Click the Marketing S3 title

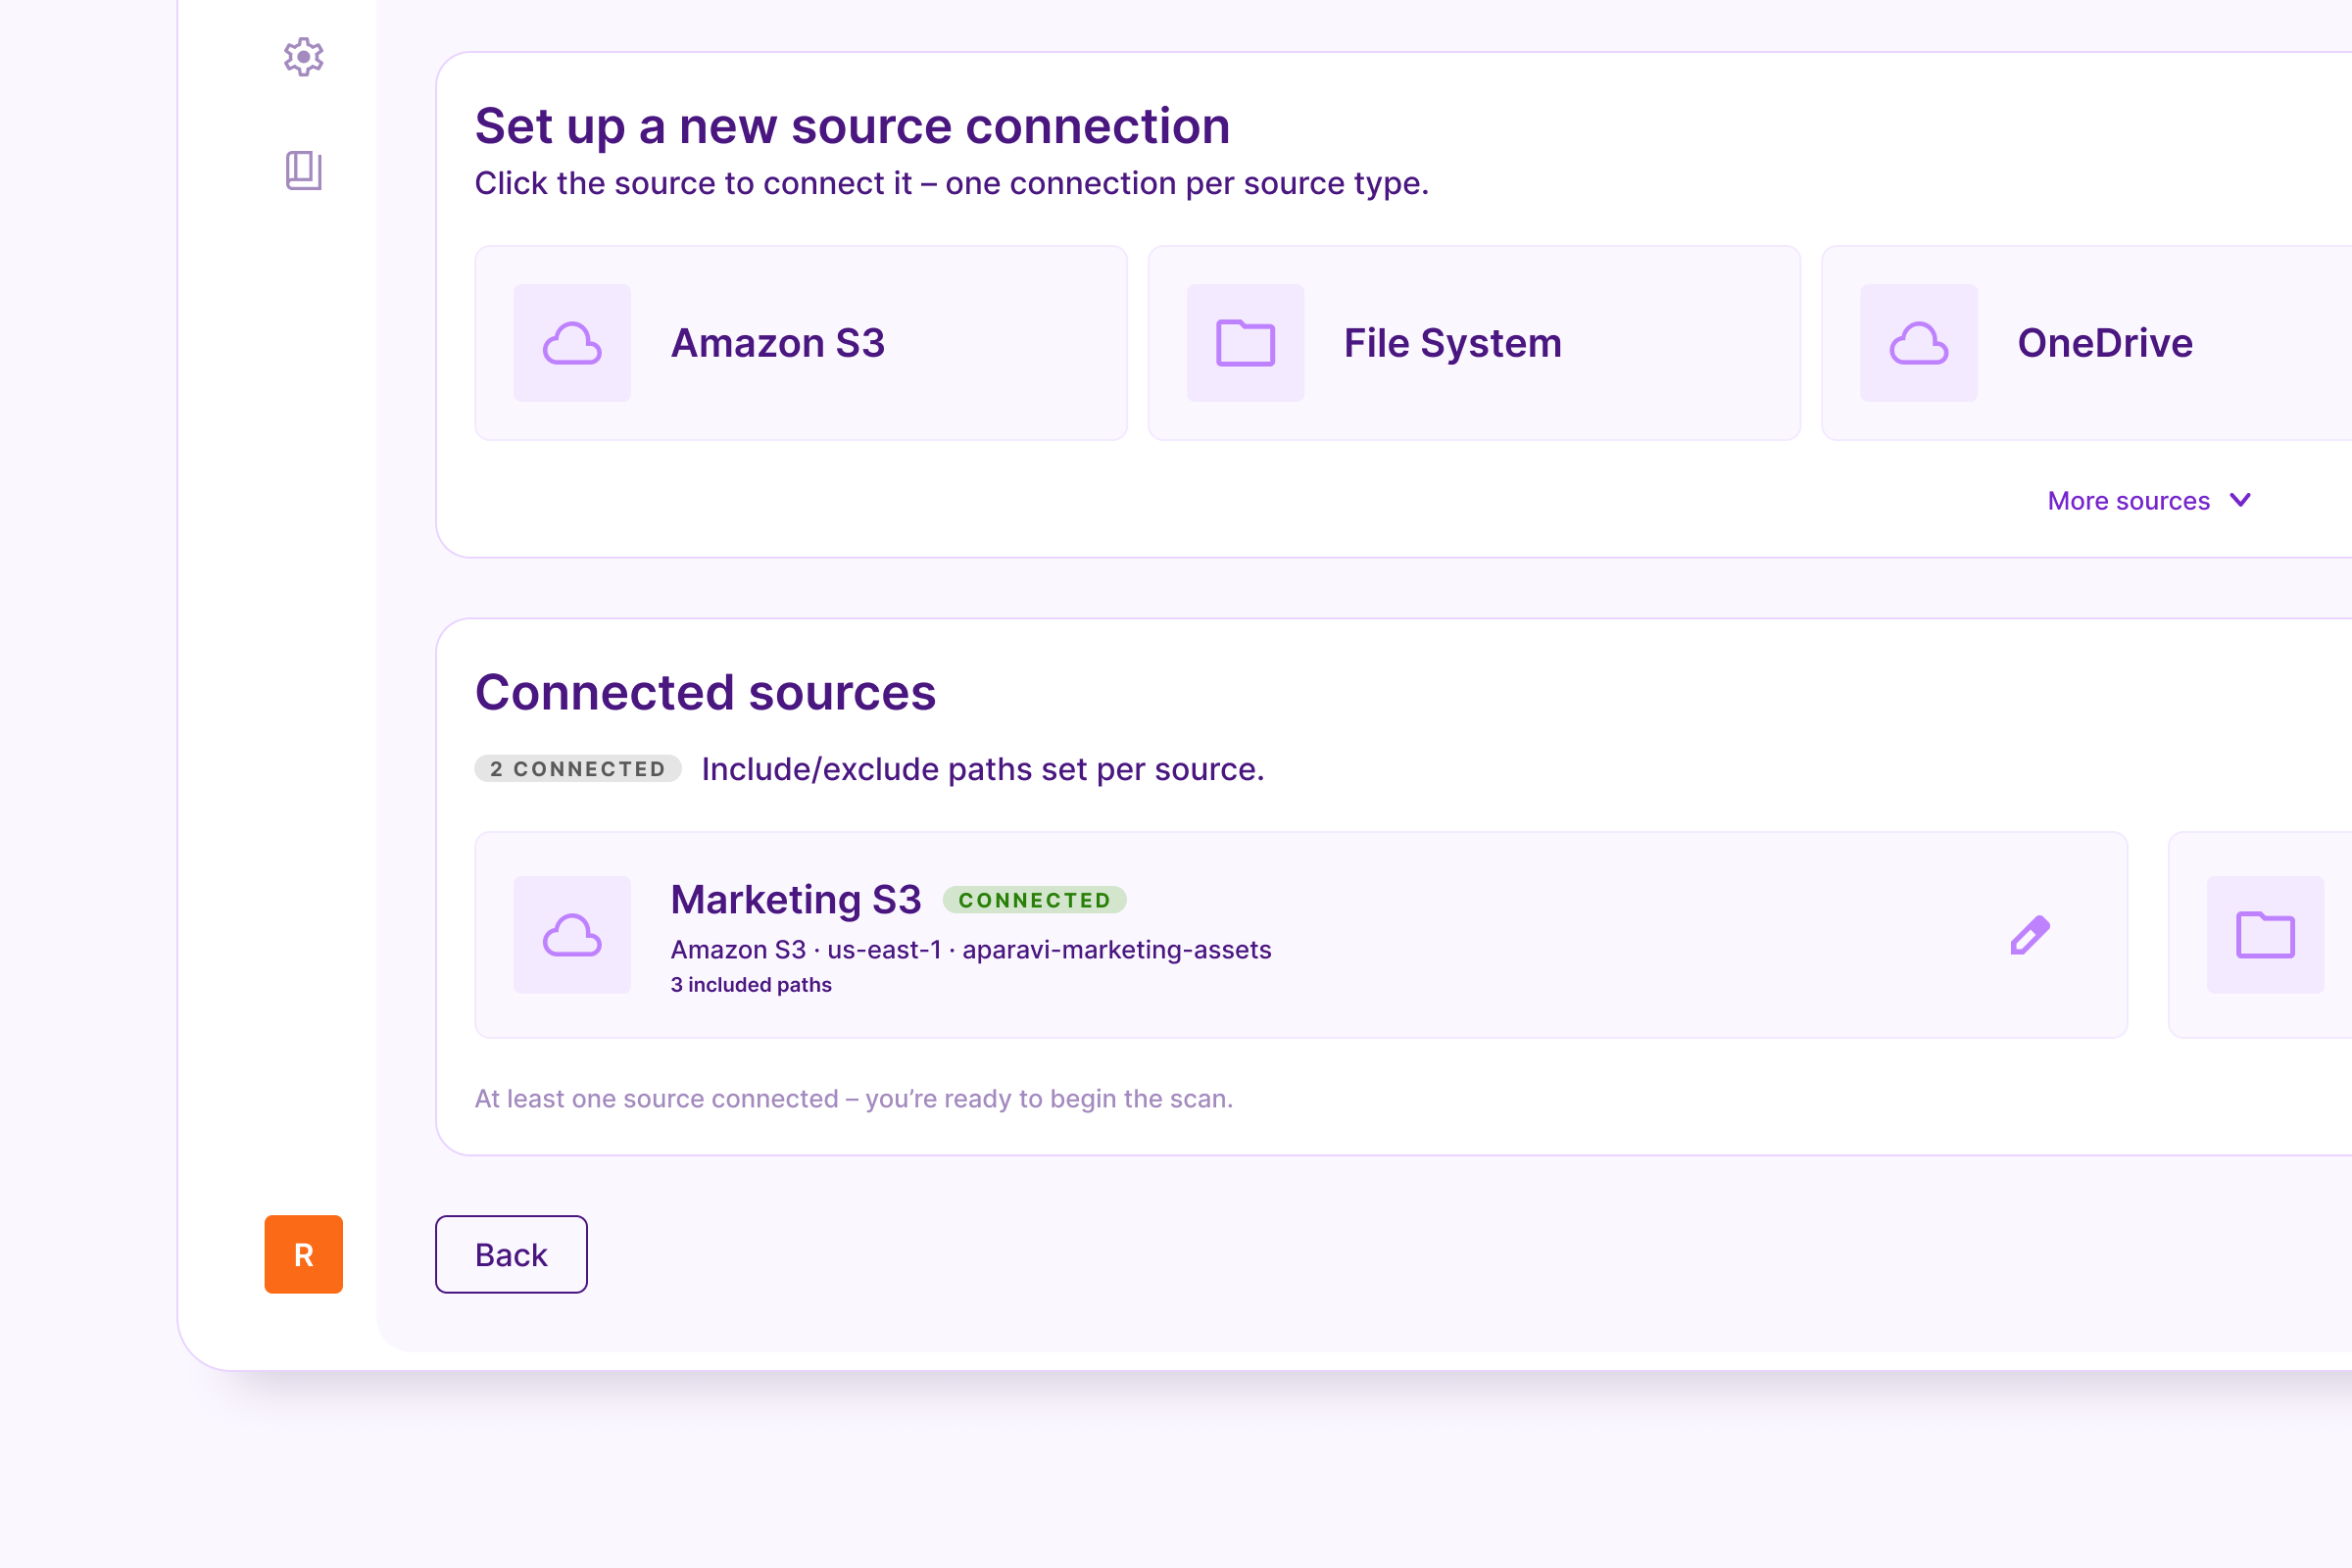pos(796,899)
